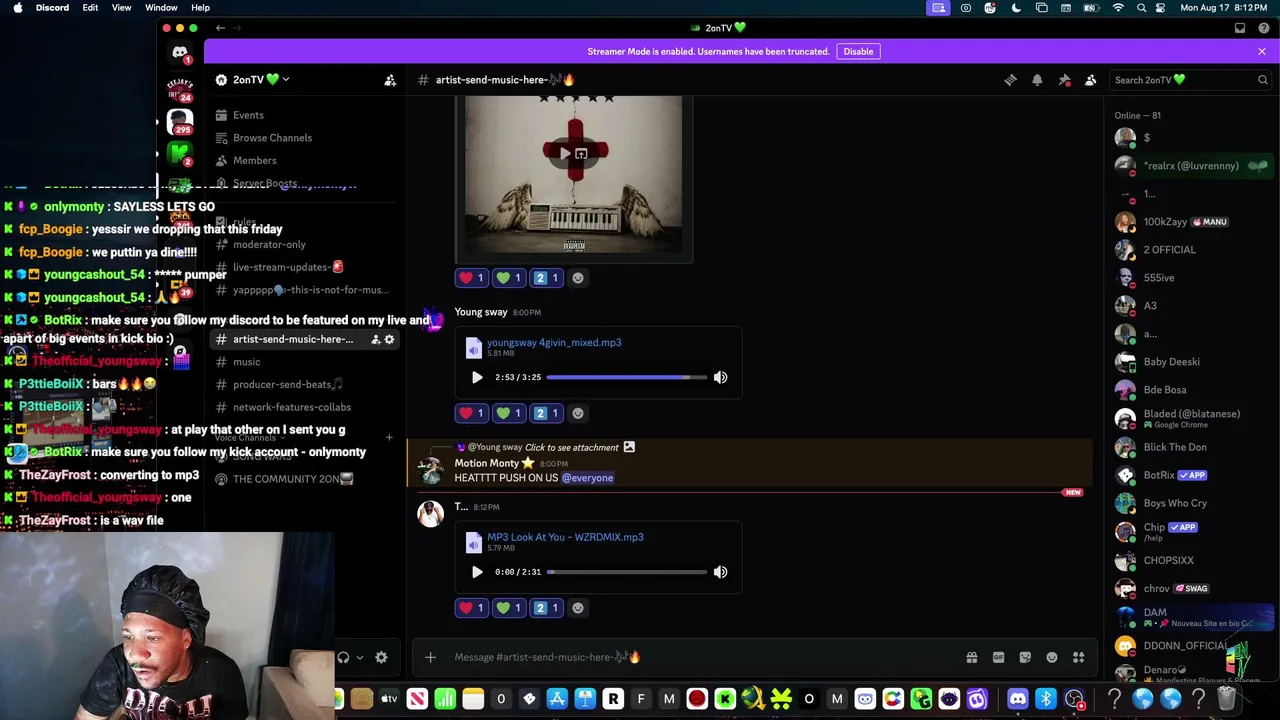Open attachment plus button in message bar

point(430,657)
